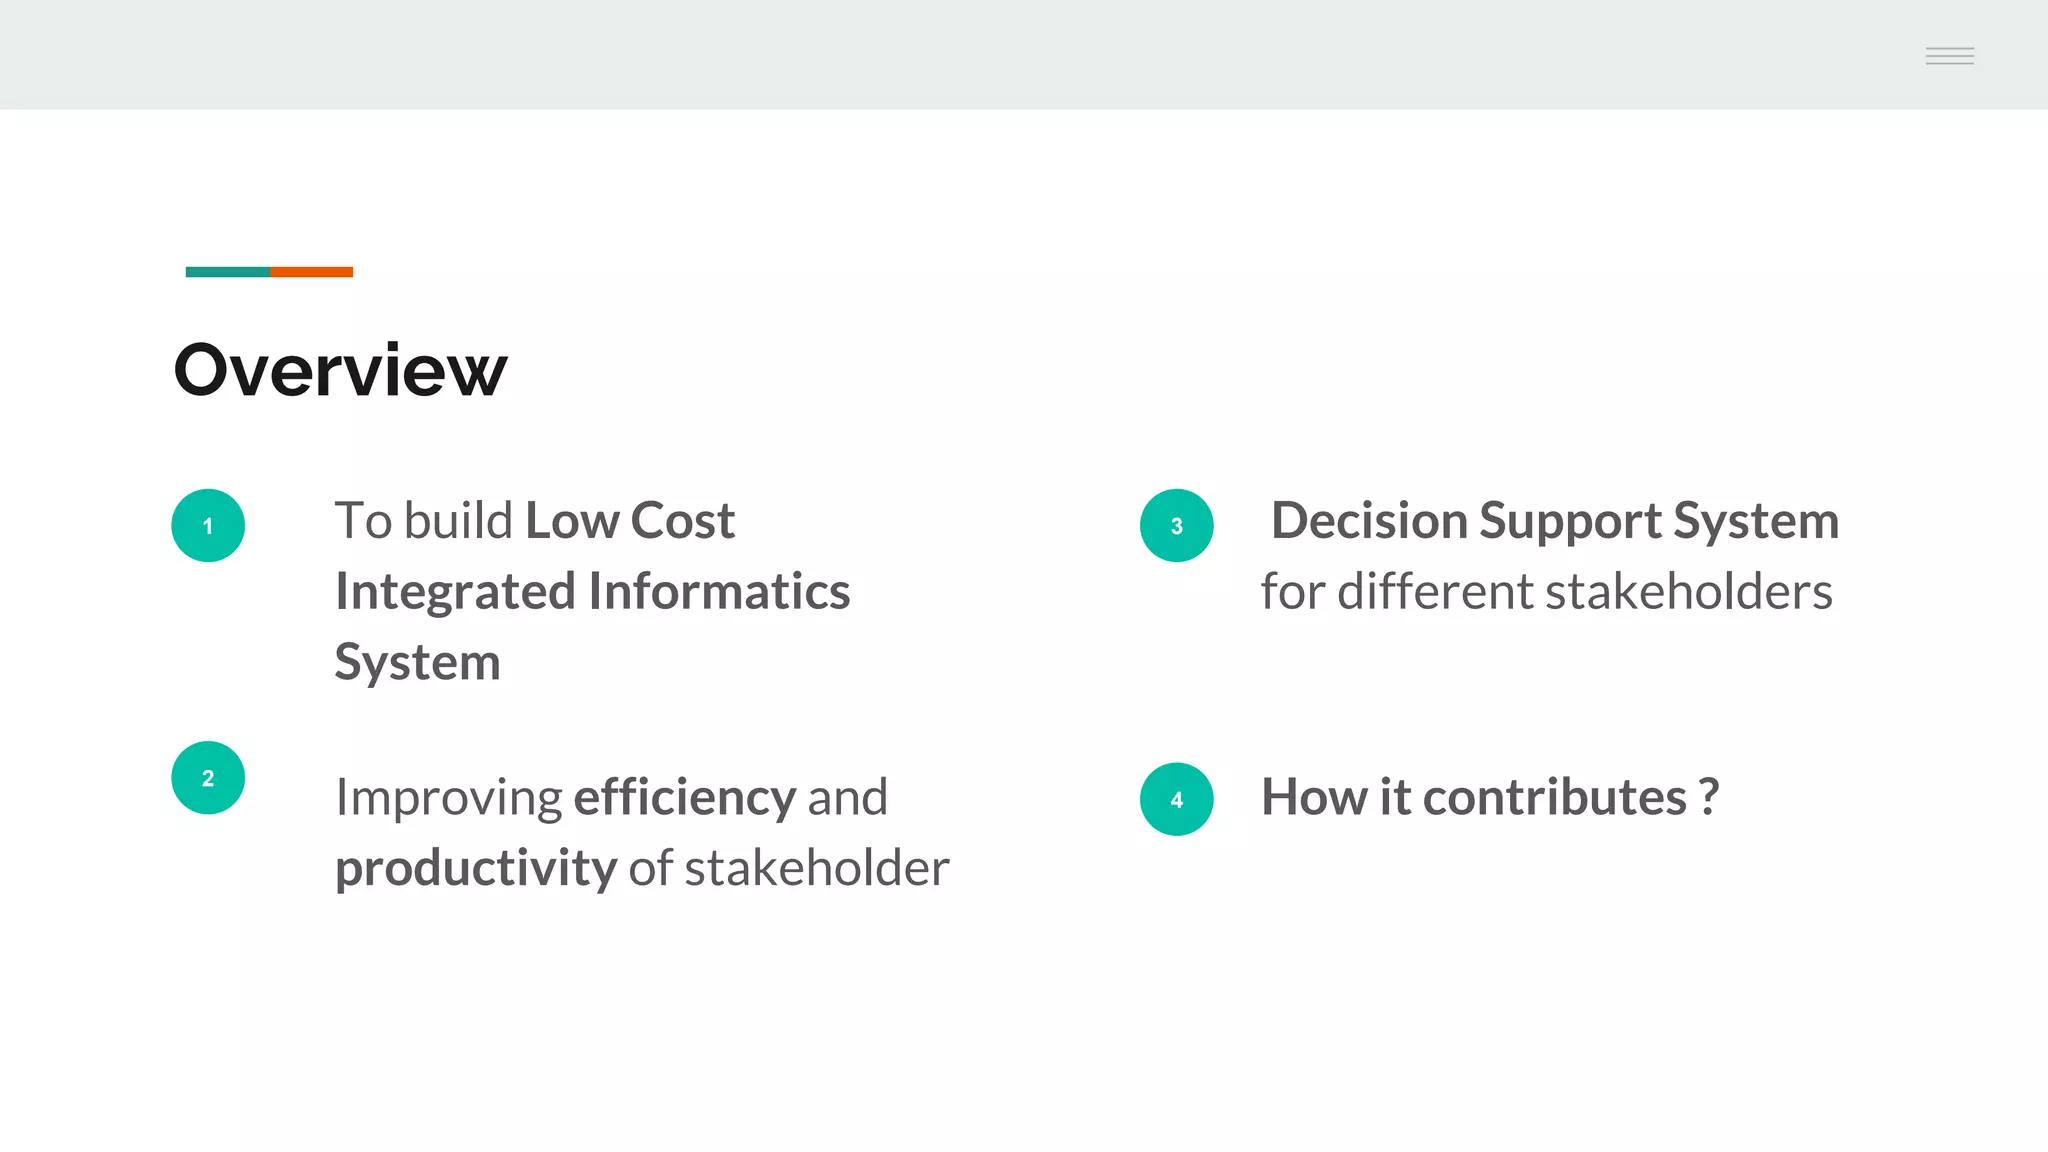Click the numbered circle 4 icon
The height and width of the screenshot is (1152, 2048).
(x=1176, y=799)
